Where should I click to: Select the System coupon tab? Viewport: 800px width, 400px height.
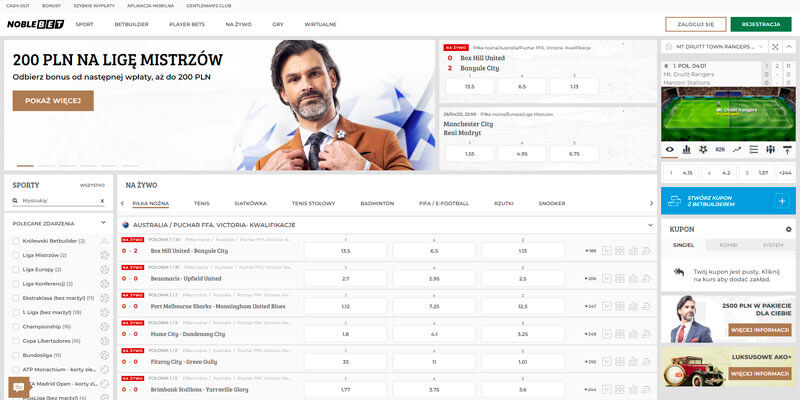pos(772,245)
